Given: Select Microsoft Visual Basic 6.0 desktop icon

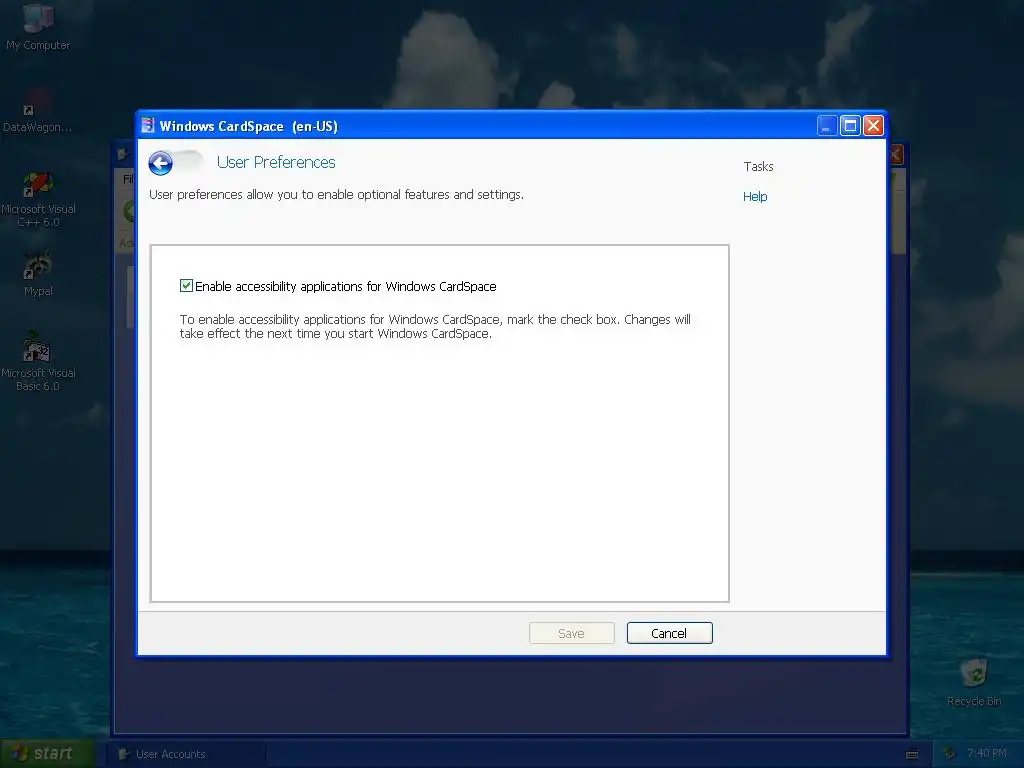Looking at the screenshot, I should (x=38, y=362).
